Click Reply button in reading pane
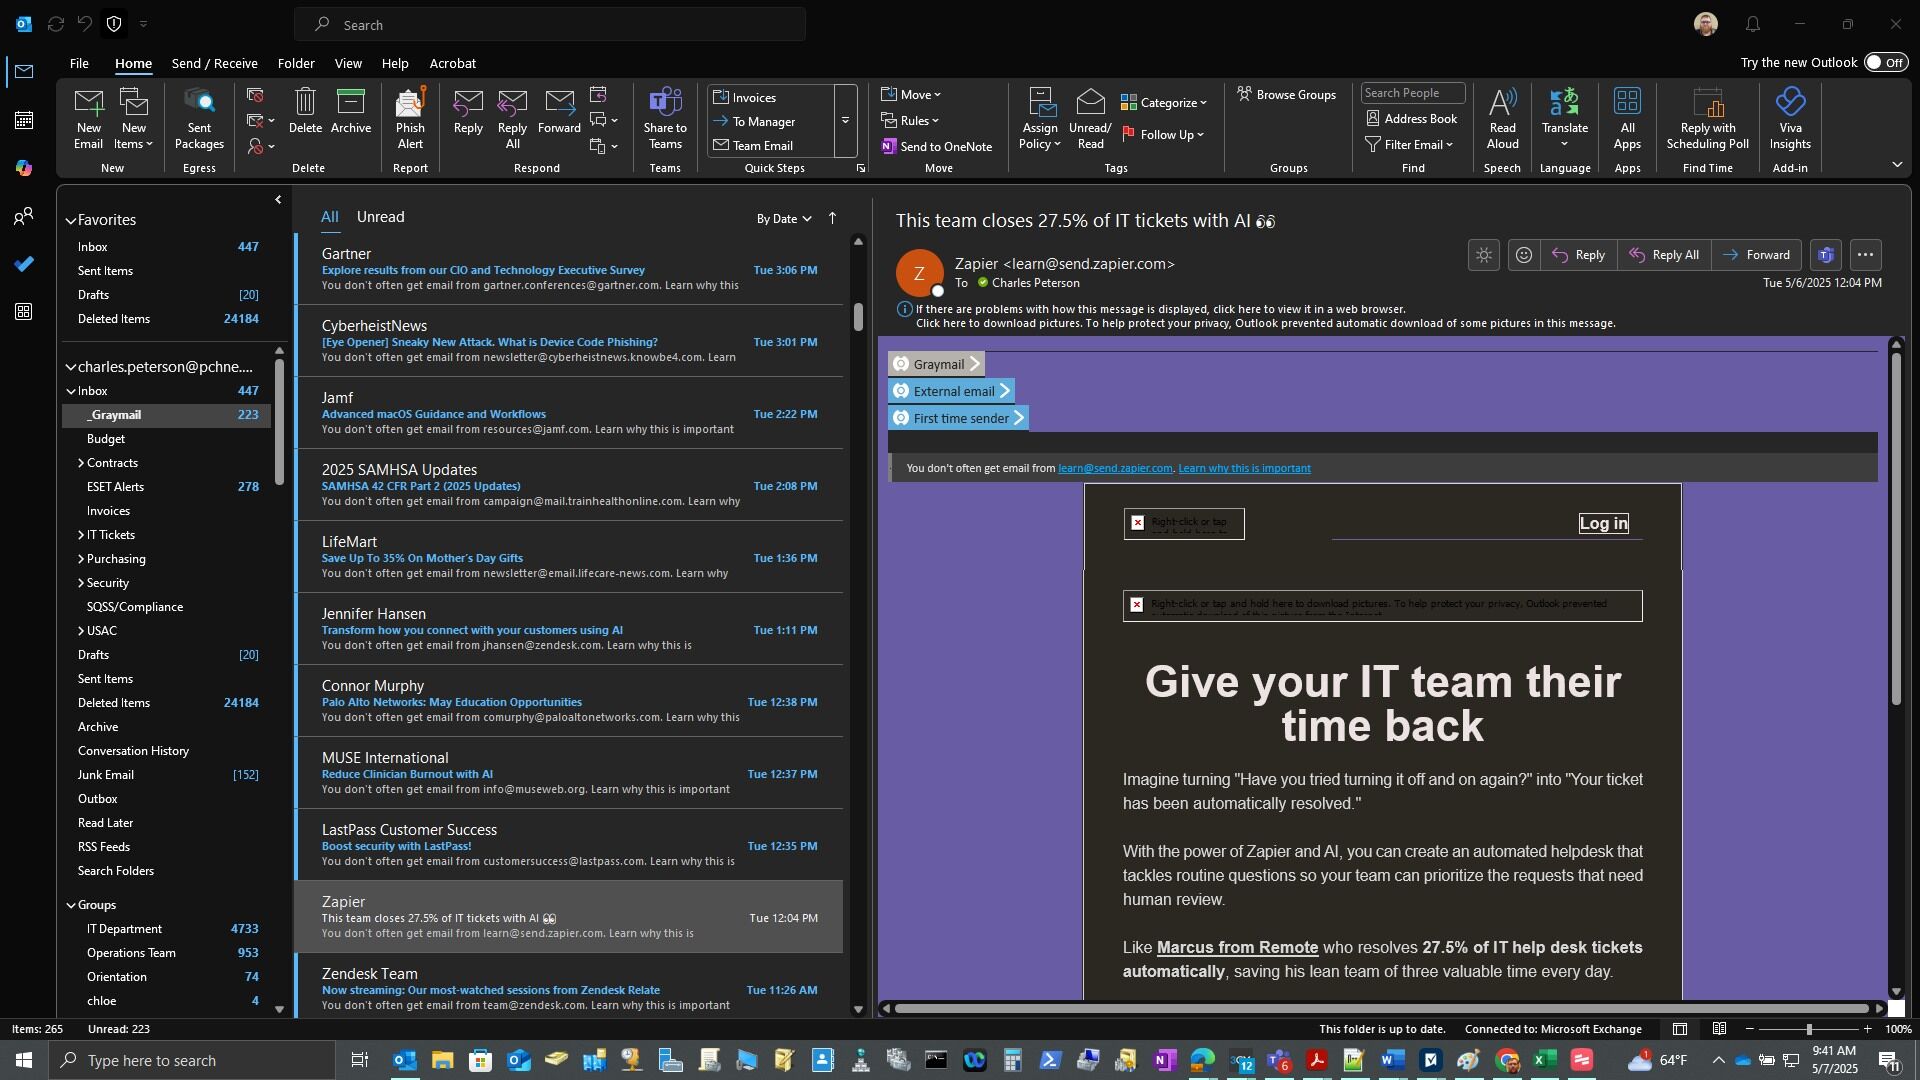1920x1080 pixels. [1579, 255]
